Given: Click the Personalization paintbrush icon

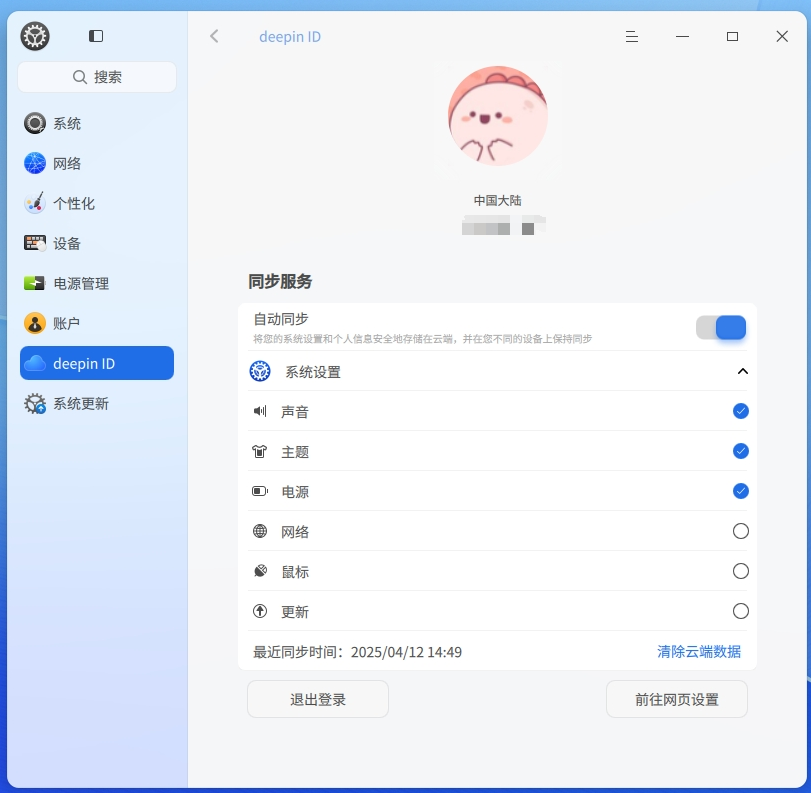Looking at the screenshot, I should click(35, 203).
